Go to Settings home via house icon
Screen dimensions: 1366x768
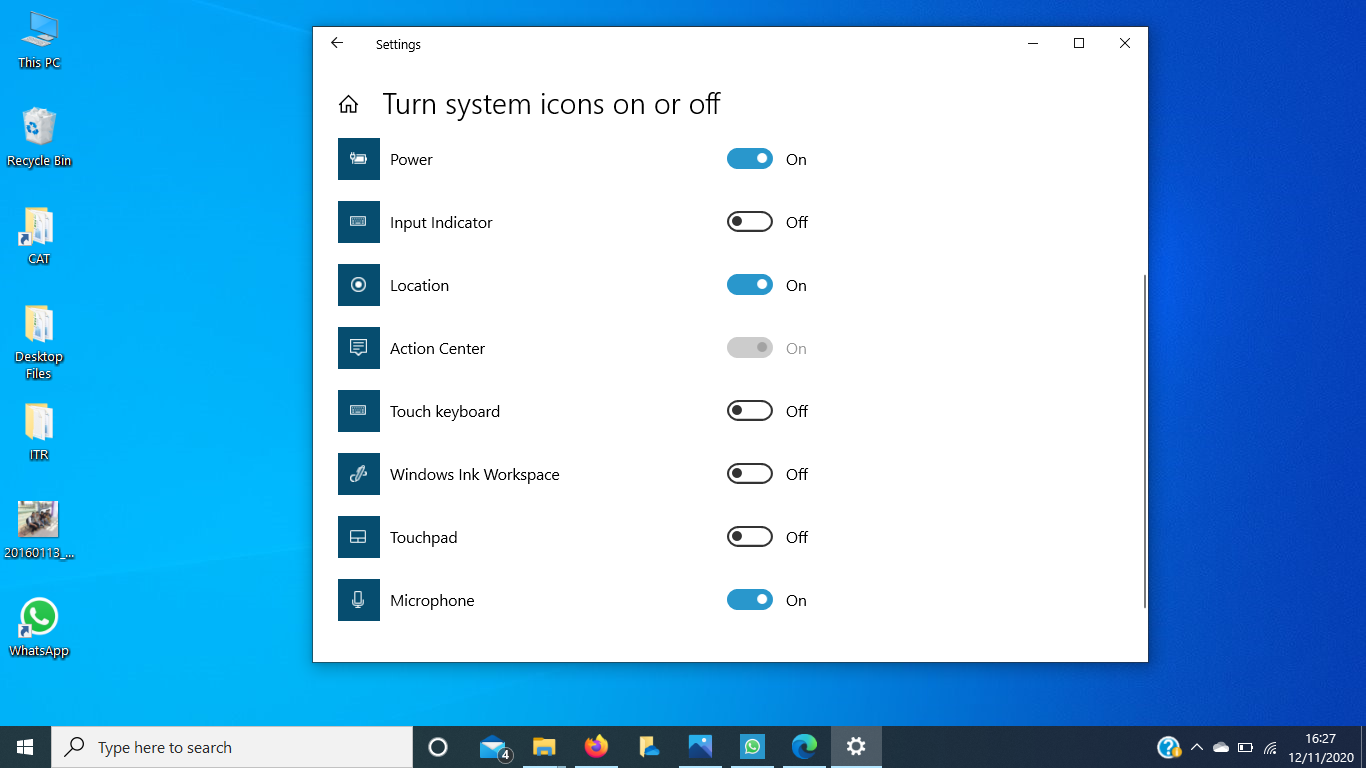(x=348, y=104)
